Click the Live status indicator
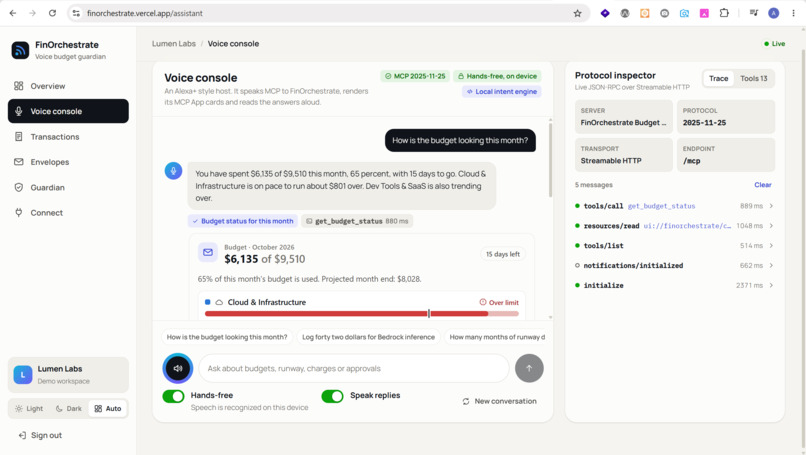806x455 pixels. point(775,44)
